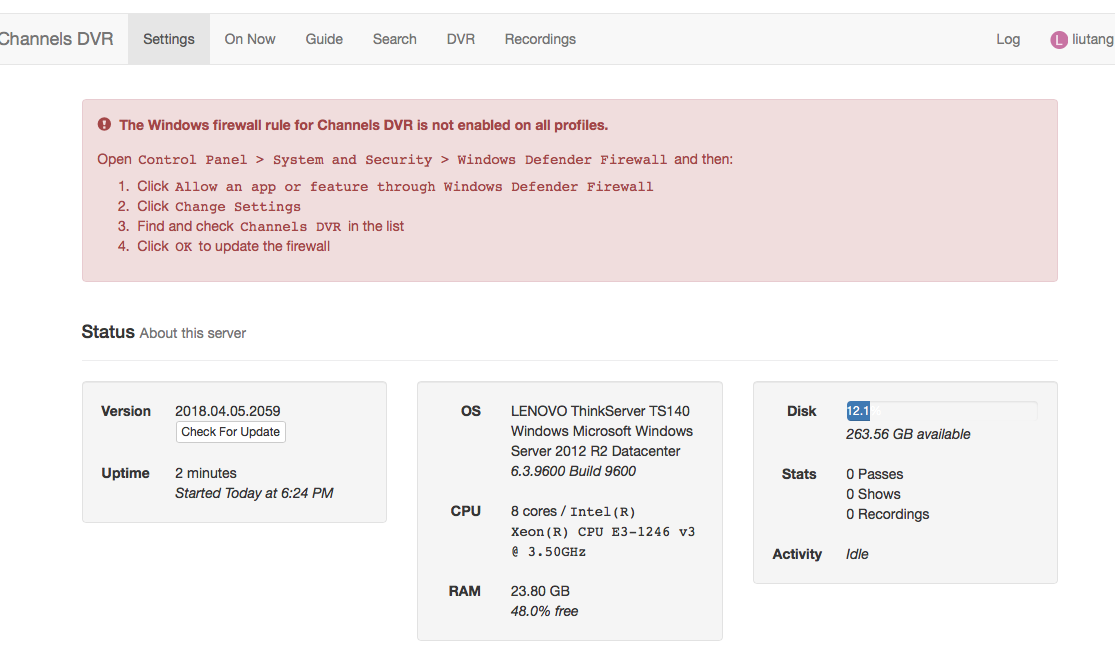
Task: Click the Disk usage percentage bar
Action: [940, 410]
